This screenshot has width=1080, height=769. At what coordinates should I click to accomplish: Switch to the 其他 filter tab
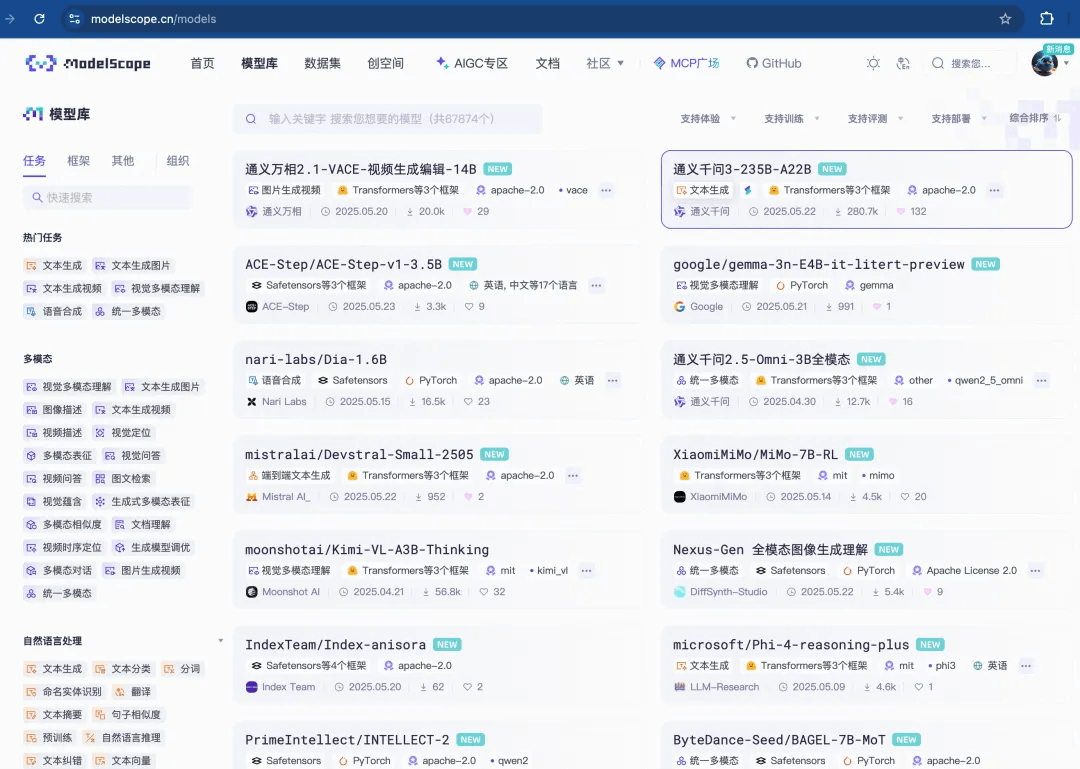point(123,161)
